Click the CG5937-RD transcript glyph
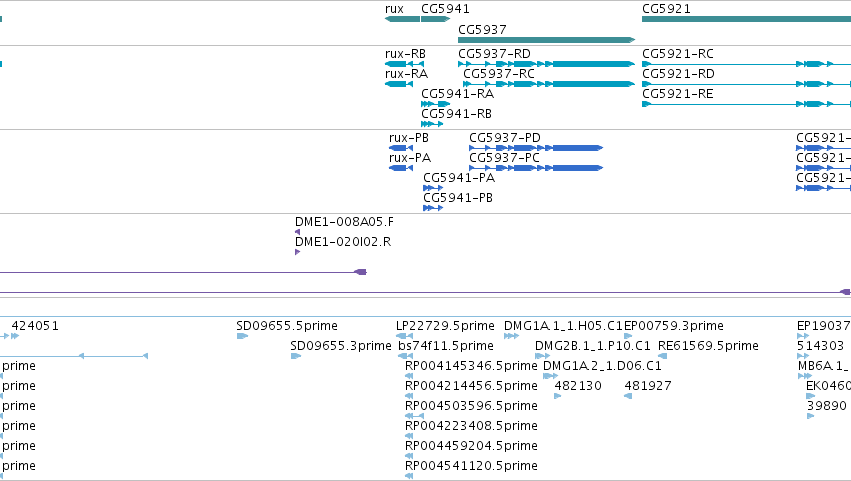Image resolution: width=851 pixels, height=481 pixels. pos(546,64)
